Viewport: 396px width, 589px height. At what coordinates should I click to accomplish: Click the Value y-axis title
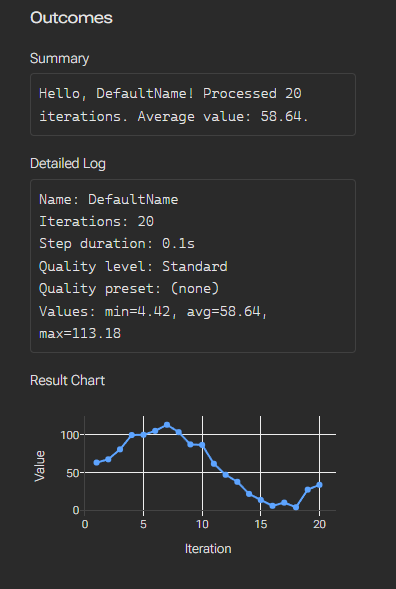coord(39,466)
